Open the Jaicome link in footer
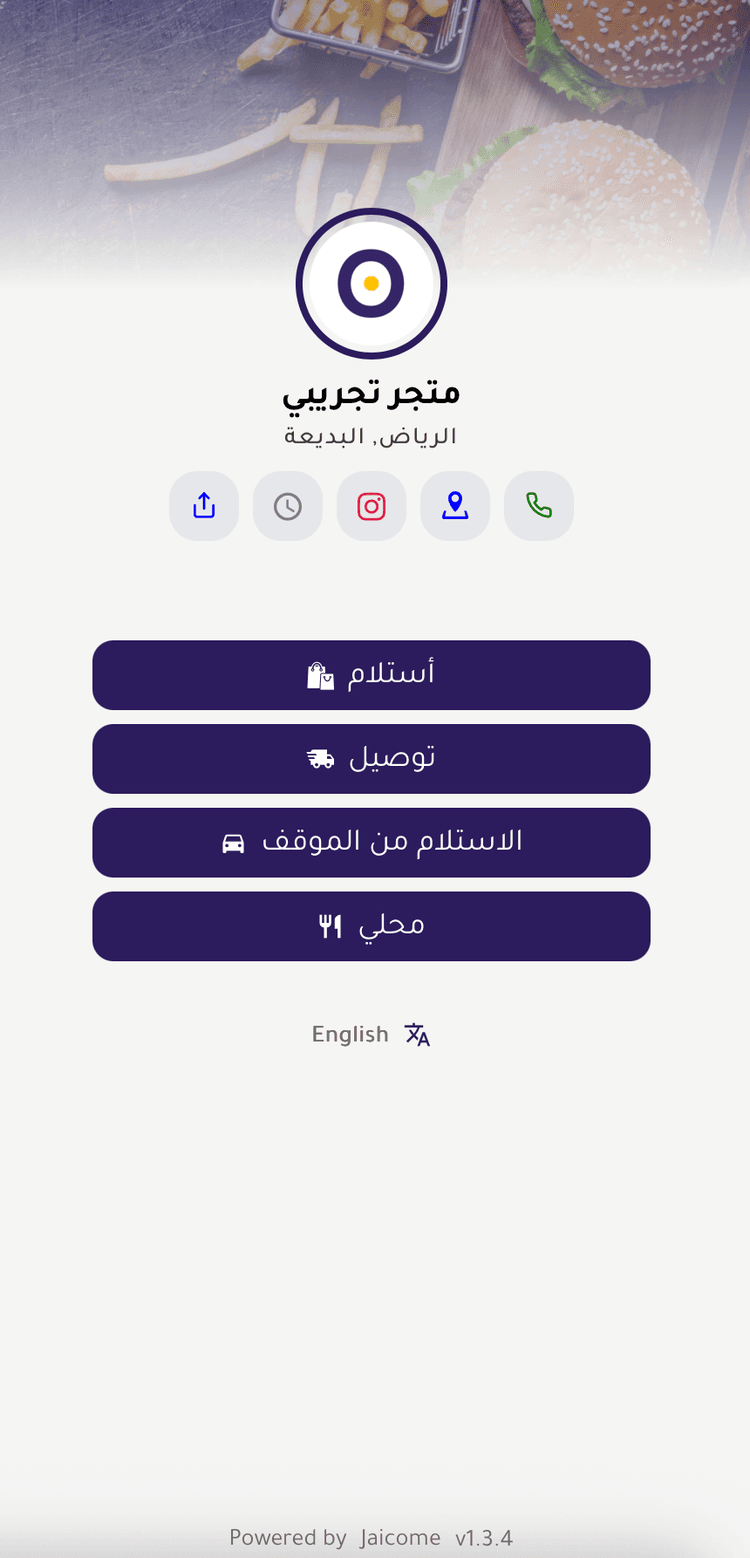The height and width of the screenshot is (1558, 750). coord(400,1537)
